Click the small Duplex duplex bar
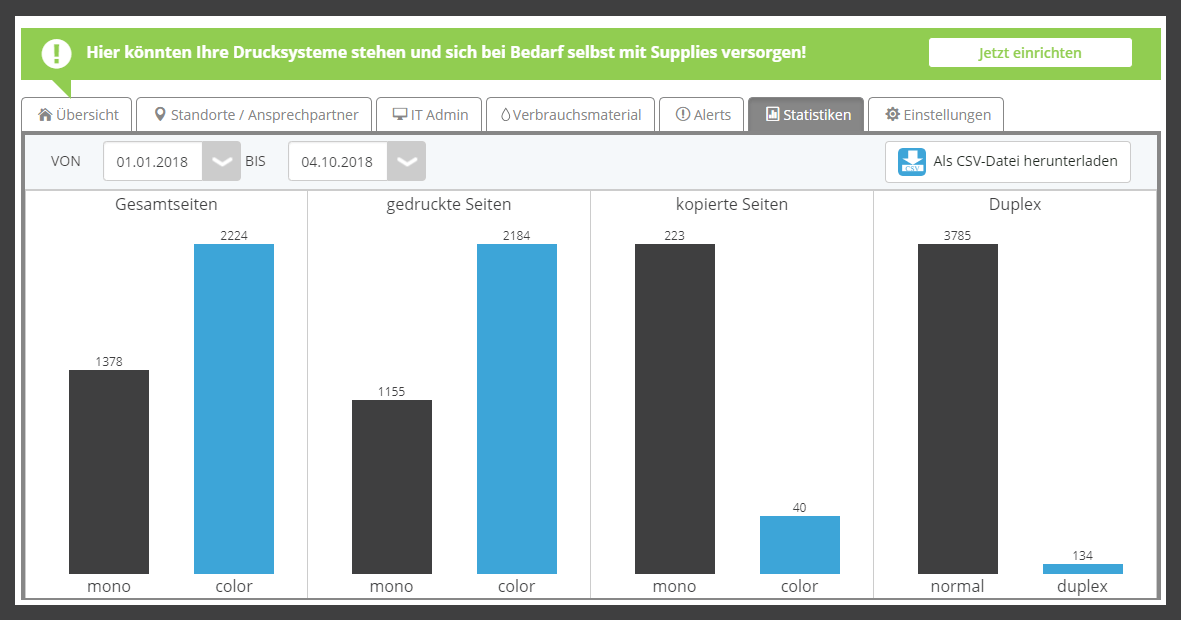Viewport: 1181px width, 620px height. click(x=1083, y=569)
